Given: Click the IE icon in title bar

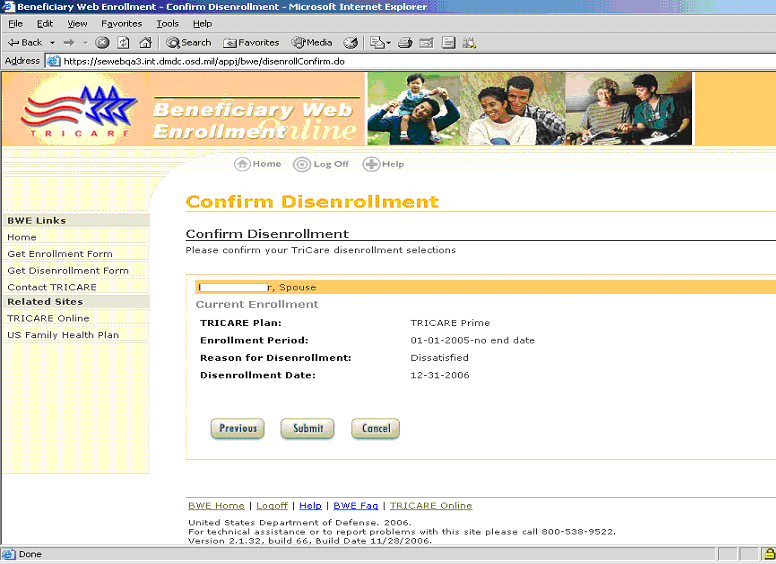Looking at the screenshot, I should coord(8,6).
